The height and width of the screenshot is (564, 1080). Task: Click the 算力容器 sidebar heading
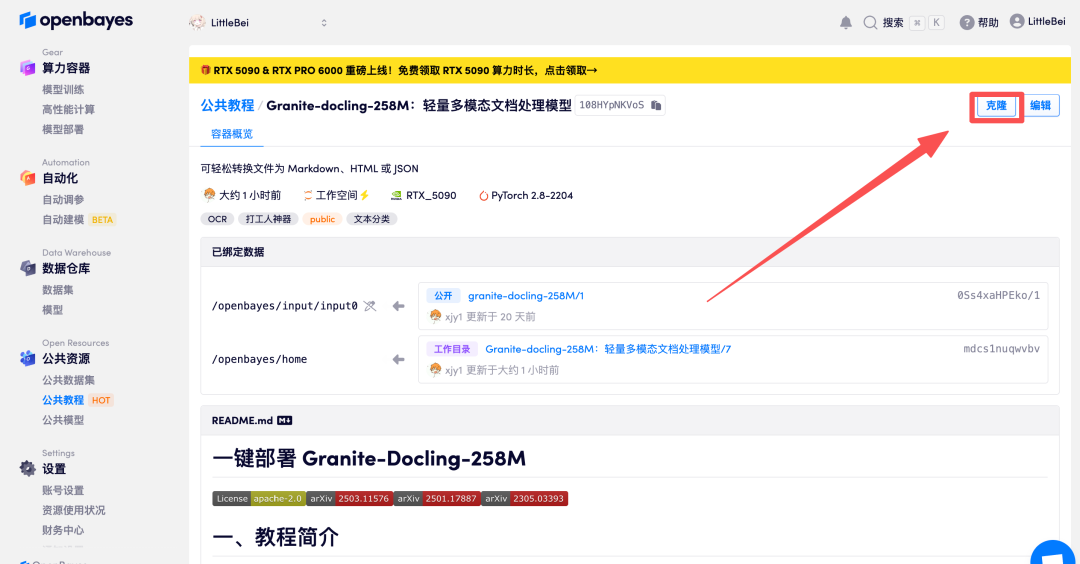[x=66, y=67]
